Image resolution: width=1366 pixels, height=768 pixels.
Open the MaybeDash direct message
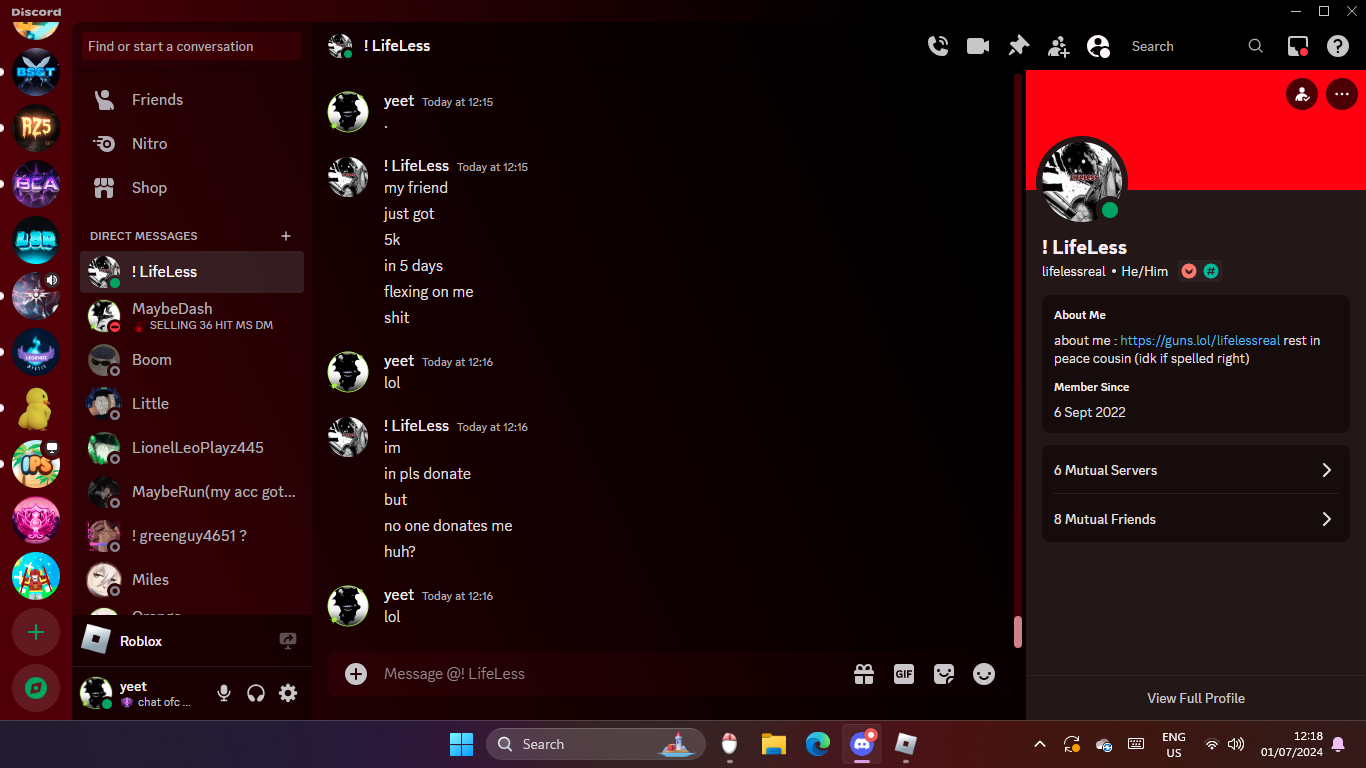[x=192, y=316]
